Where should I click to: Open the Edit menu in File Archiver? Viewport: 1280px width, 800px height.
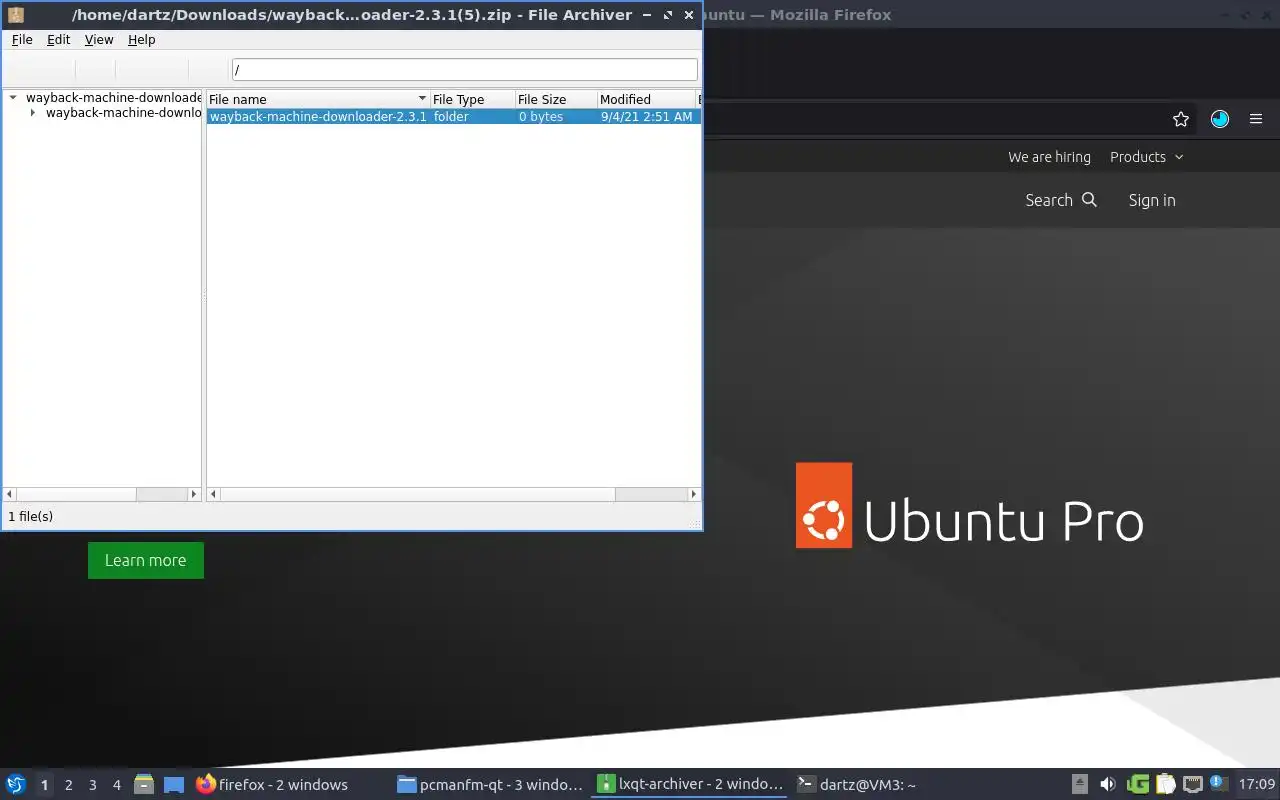(59, 40)
